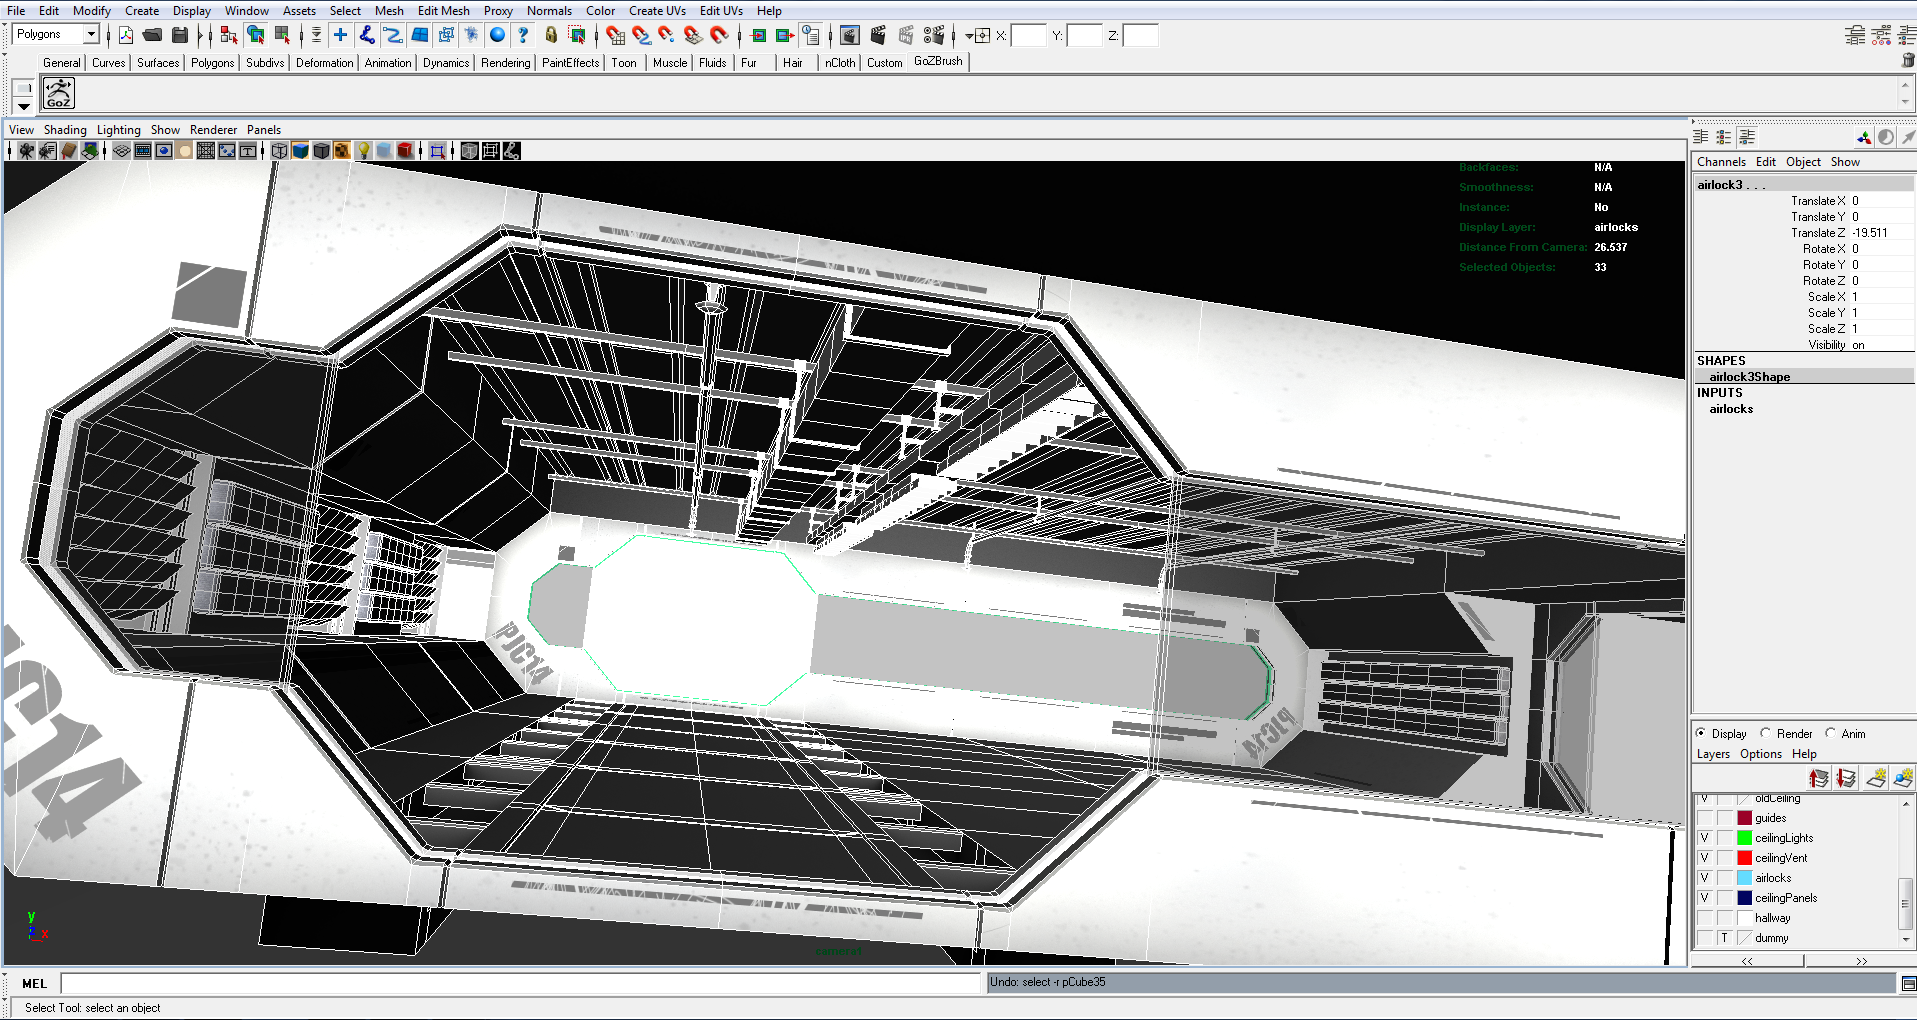Screen dimensions: 1917x1020
Task: Select the Render layer radio button
Action: [1766, 733]
